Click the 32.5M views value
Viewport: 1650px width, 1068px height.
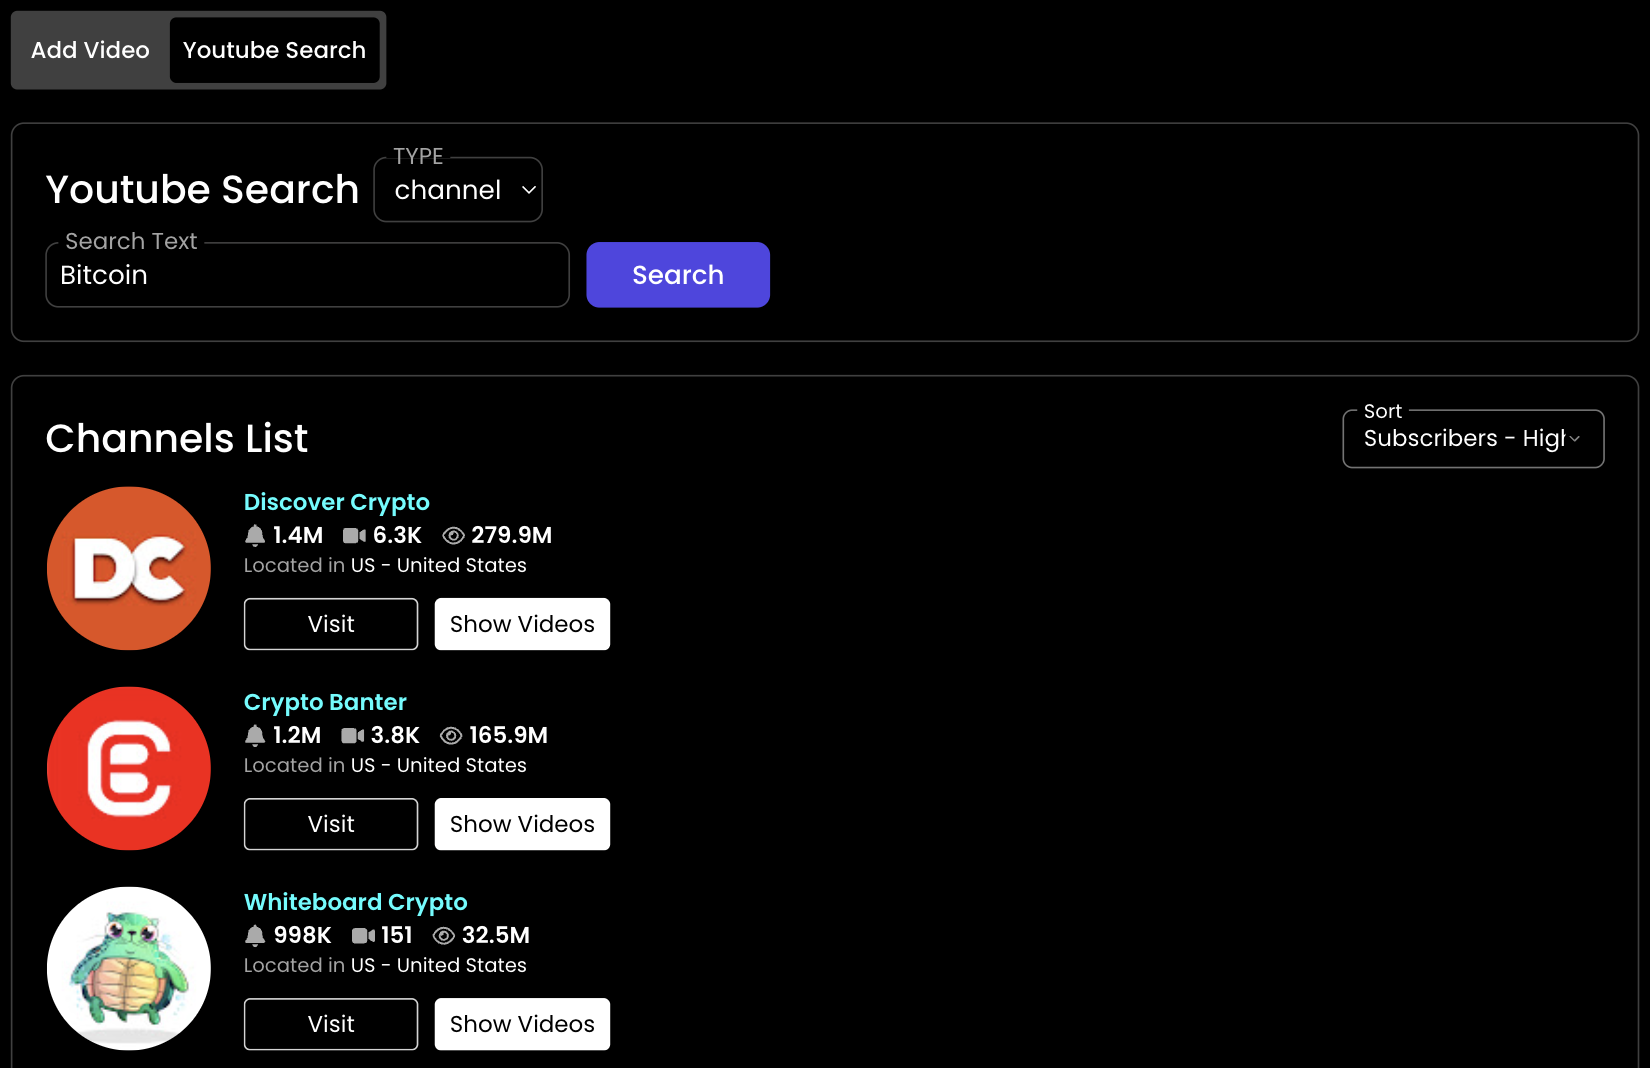[x=496, y=936]
